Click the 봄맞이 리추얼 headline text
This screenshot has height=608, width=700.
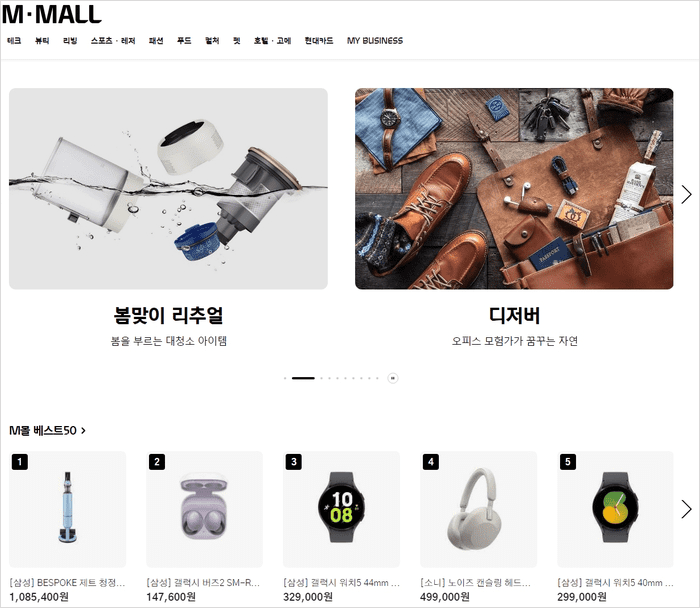coord(168,315)
